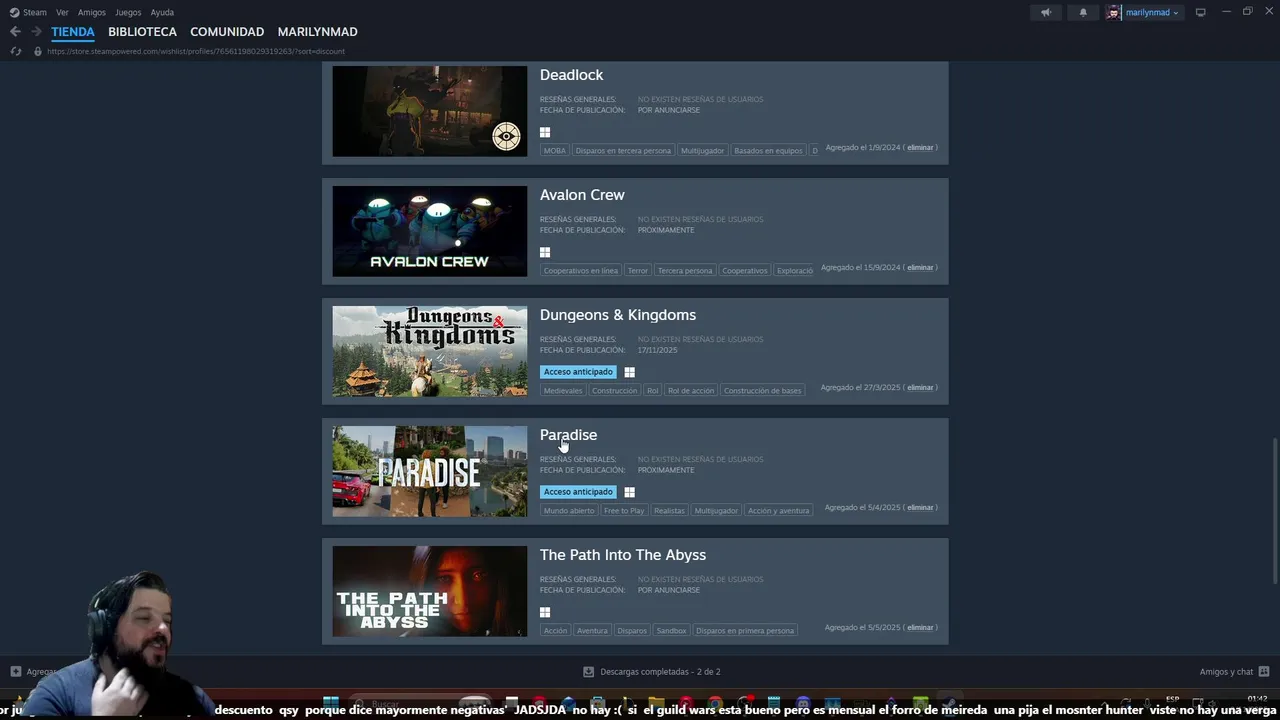Viewport: 1280px width, 720px height.
Task: Select the Acción y aventura tag
Action: [778, 511]
